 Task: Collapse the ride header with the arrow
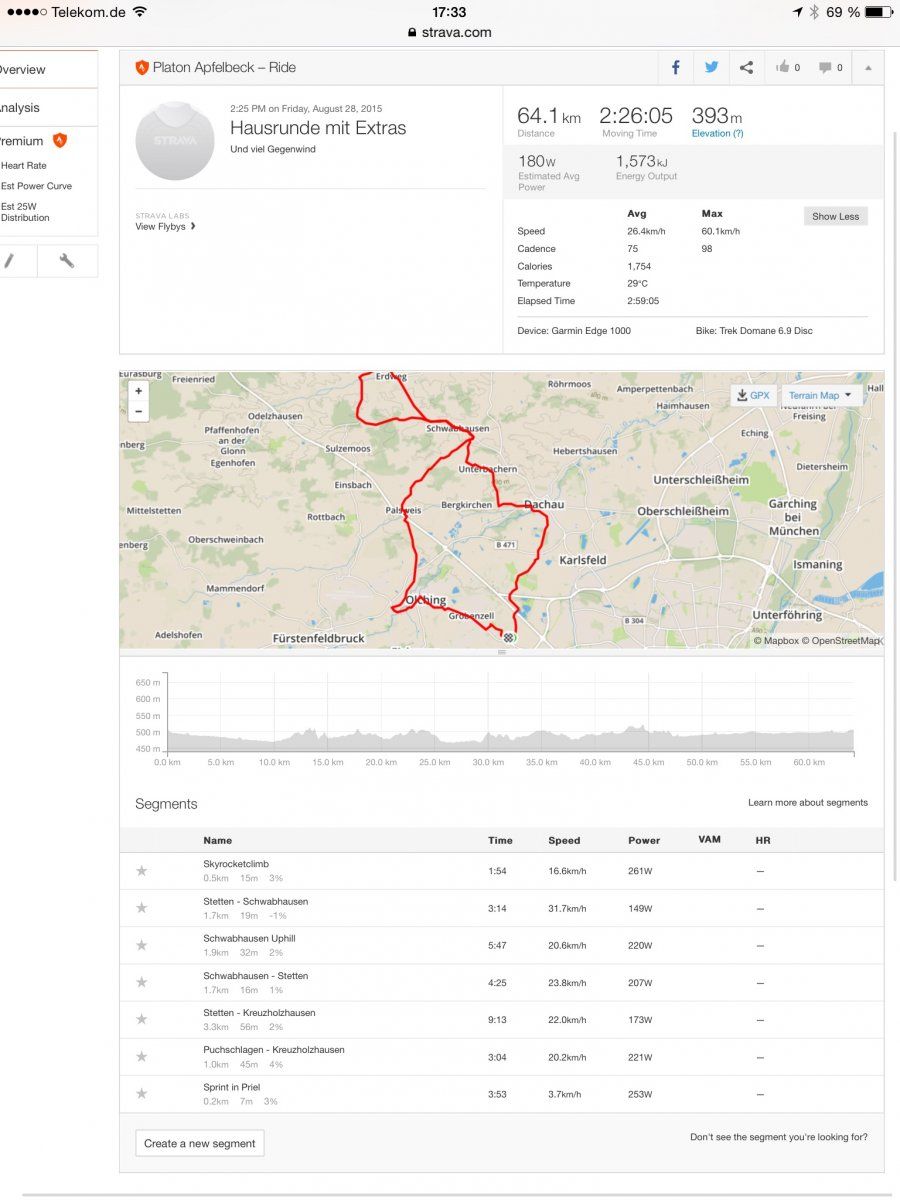(x=867, y=68)
